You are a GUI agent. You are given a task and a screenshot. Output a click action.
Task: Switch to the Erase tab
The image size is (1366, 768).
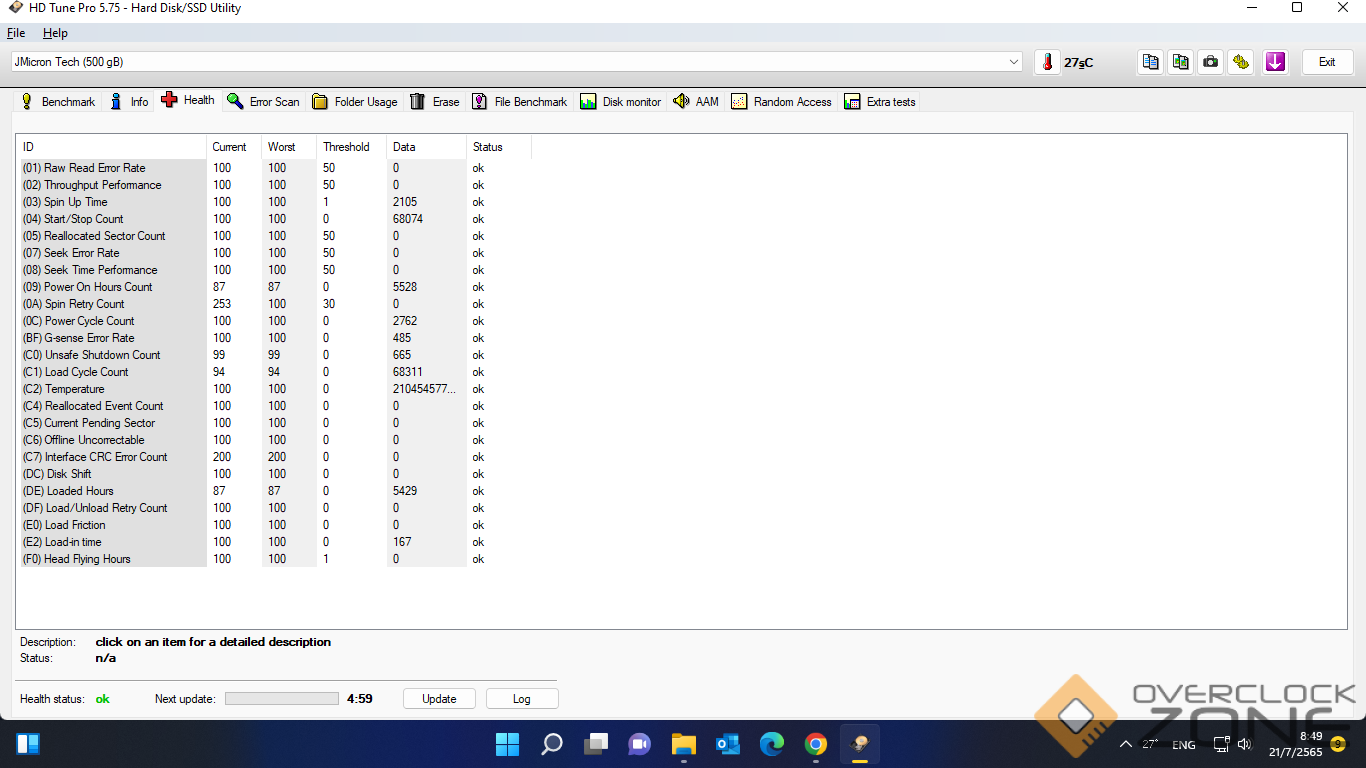435,102
